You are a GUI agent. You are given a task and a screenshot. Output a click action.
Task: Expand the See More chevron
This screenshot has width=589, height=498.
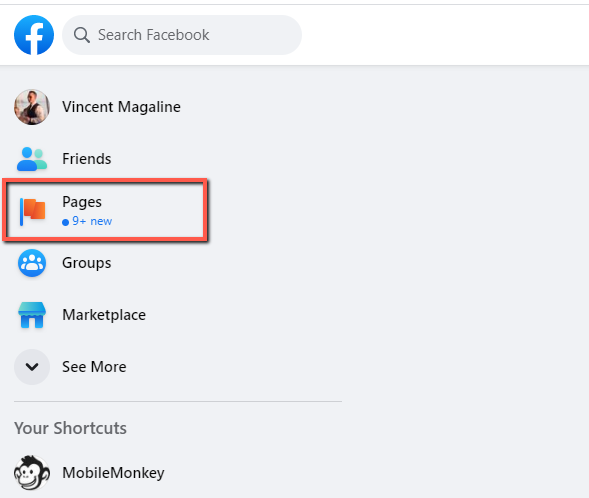point(32,367)
